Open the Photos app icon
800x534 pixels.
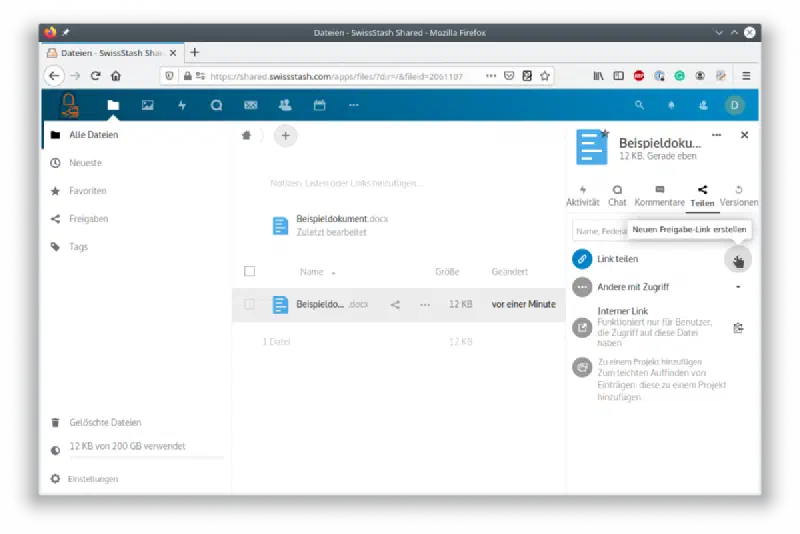pyautogui.click(x=147, y=105)
